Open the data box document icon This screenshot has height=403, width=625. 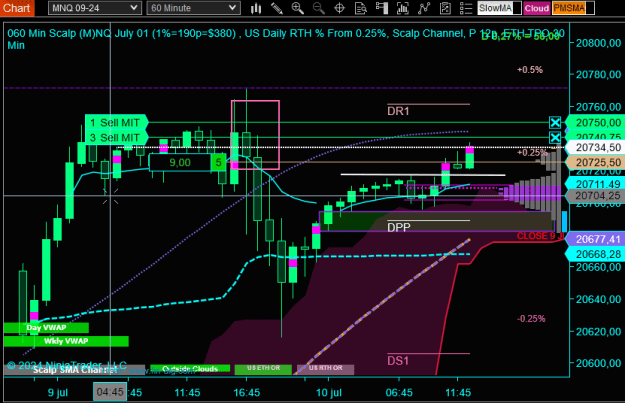click(361, 8)
